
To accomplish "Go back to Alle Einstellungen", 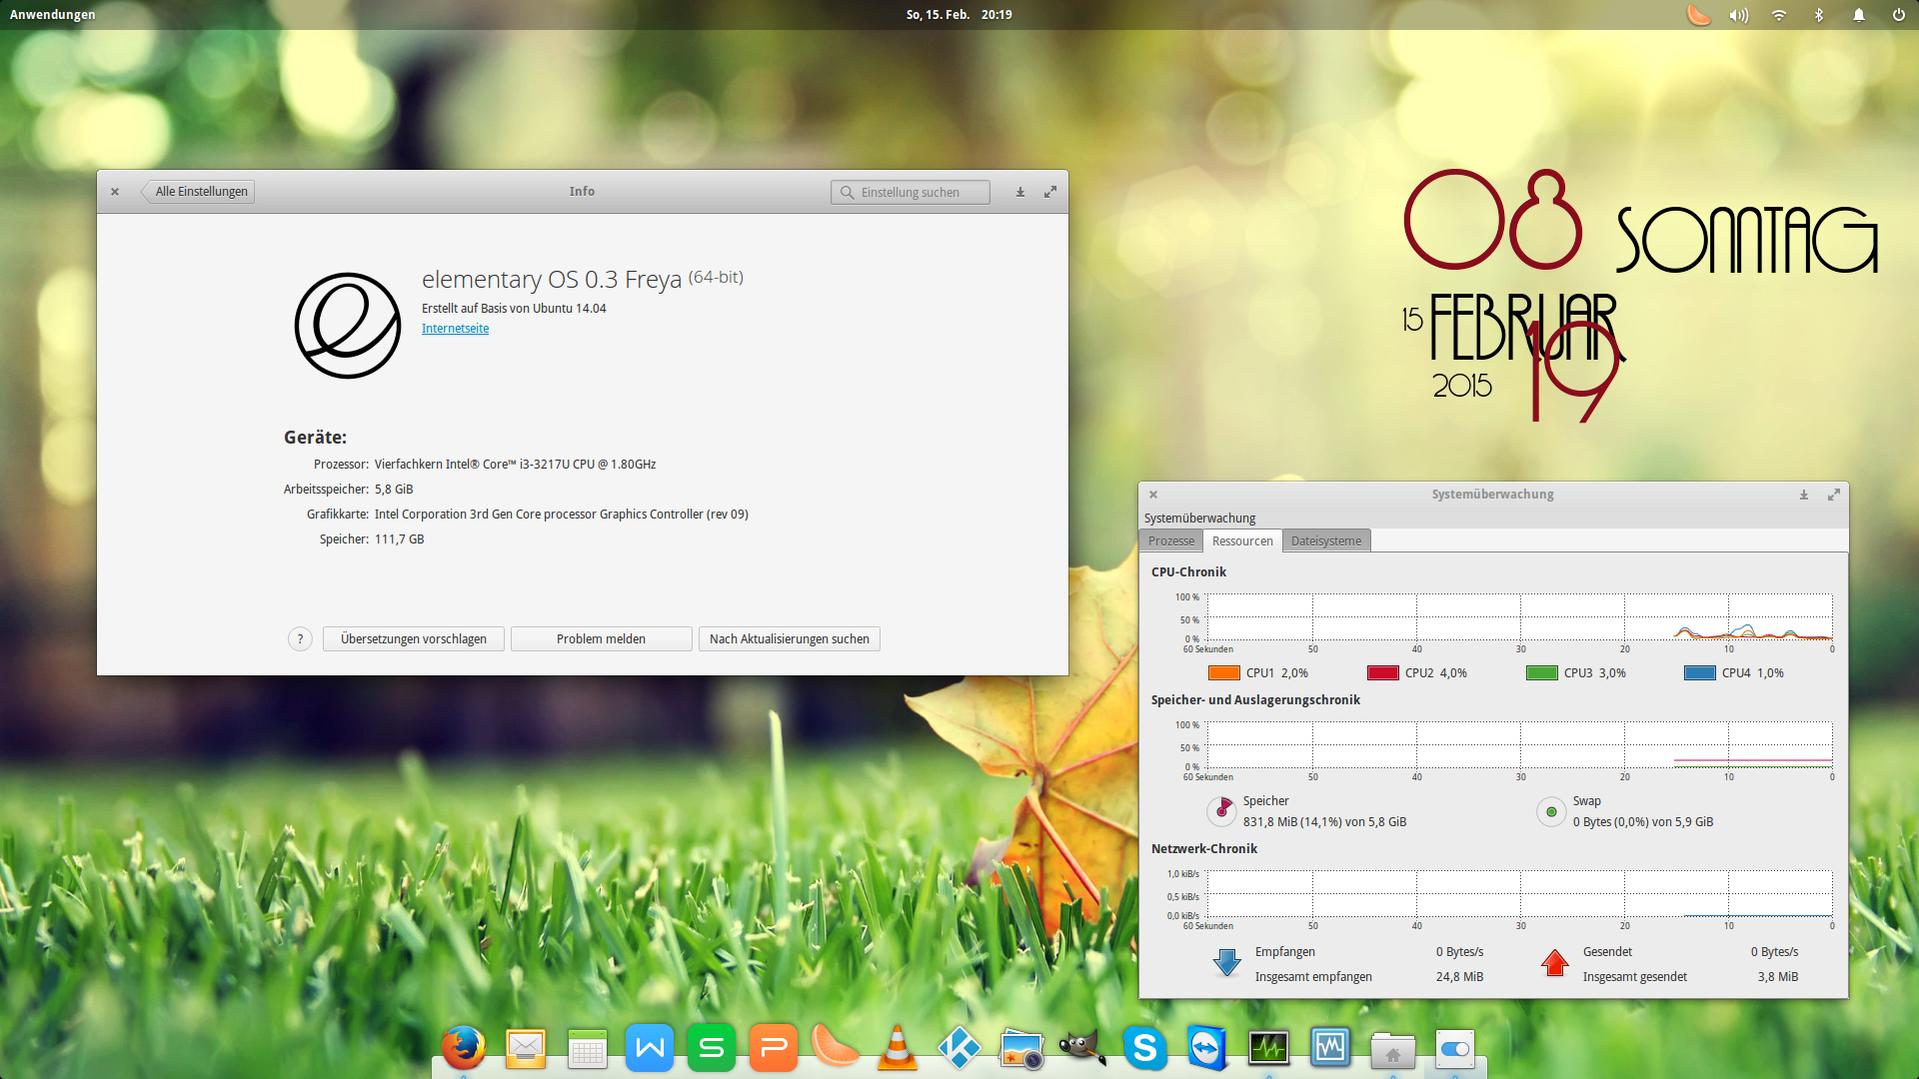I will point(199,192).
